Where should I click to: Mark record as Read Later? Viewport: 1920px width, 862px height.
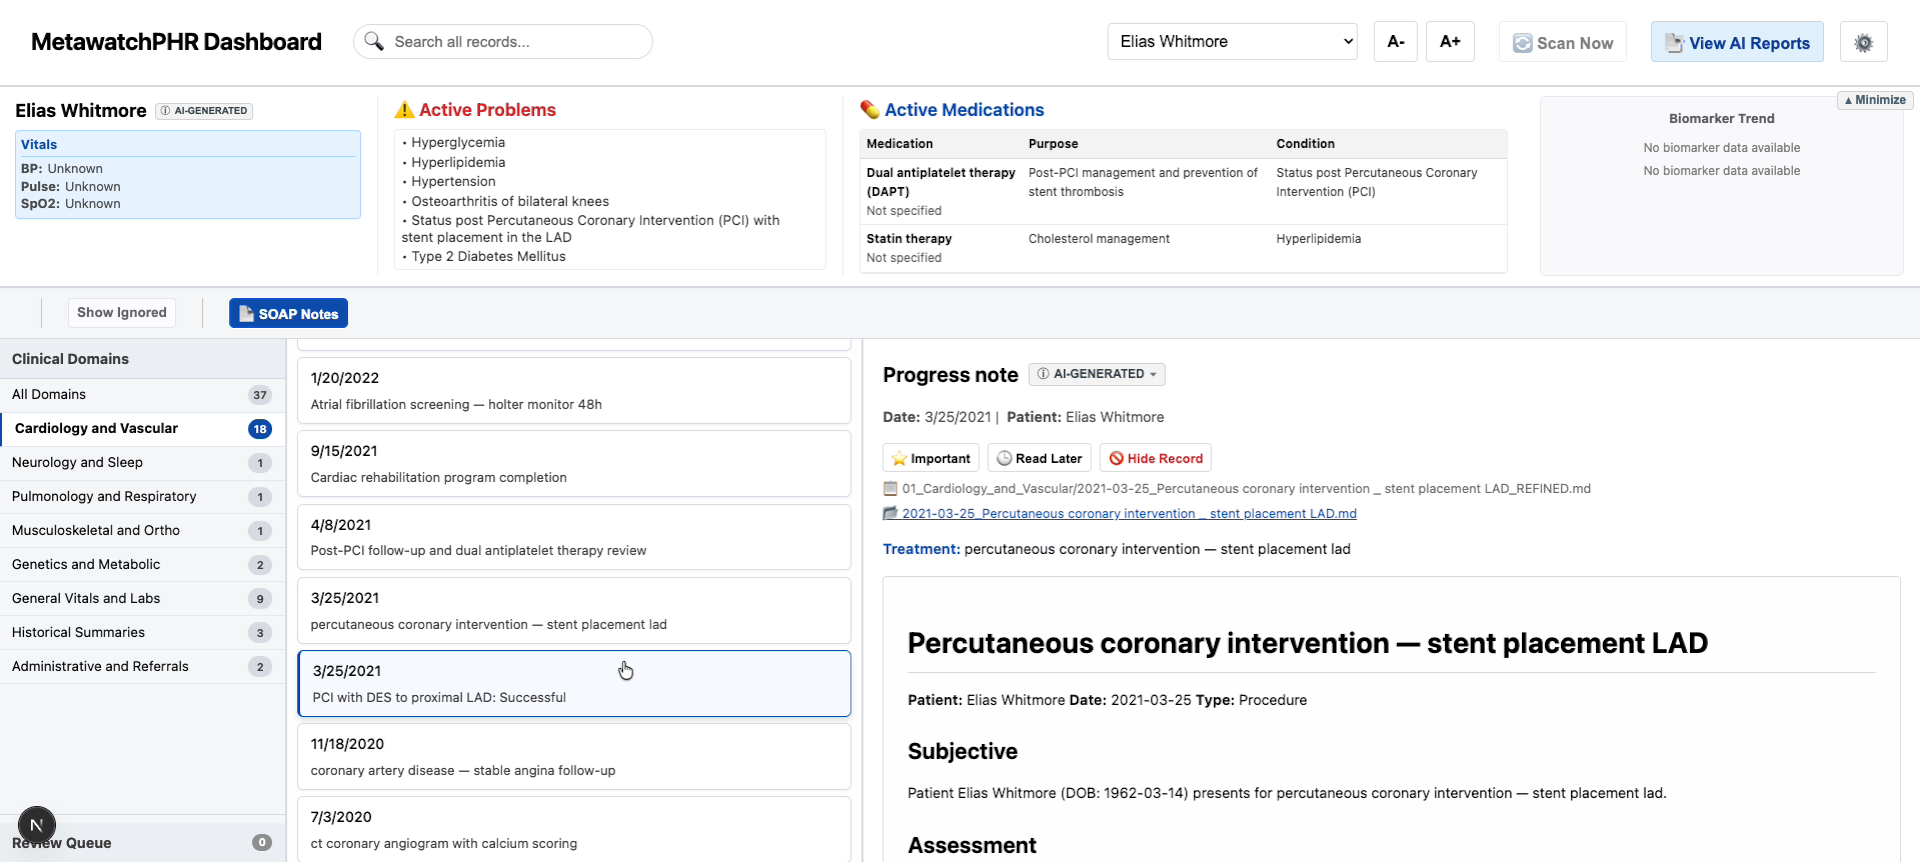1039,458
